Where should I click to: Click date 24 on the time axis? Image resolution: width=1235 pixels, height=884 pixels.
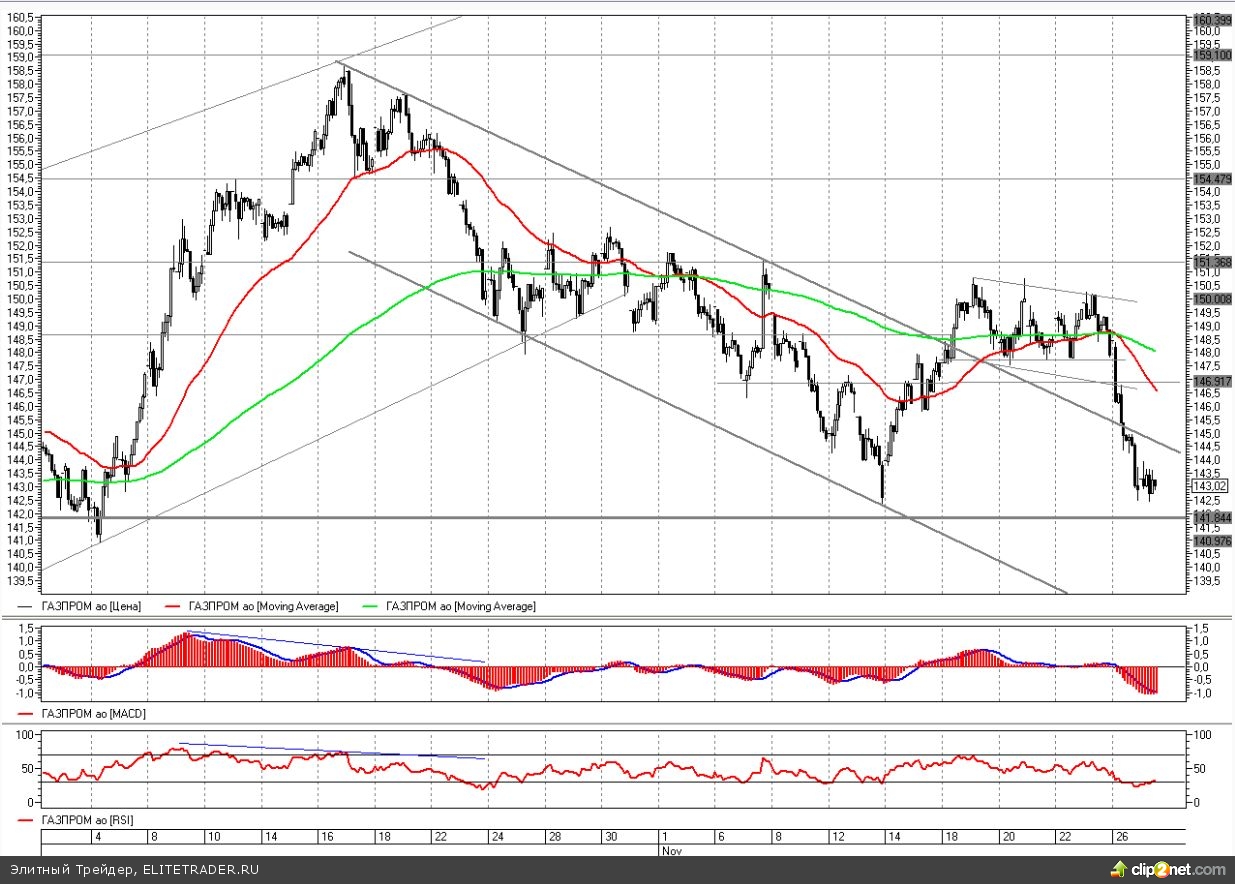pos(498,836)
